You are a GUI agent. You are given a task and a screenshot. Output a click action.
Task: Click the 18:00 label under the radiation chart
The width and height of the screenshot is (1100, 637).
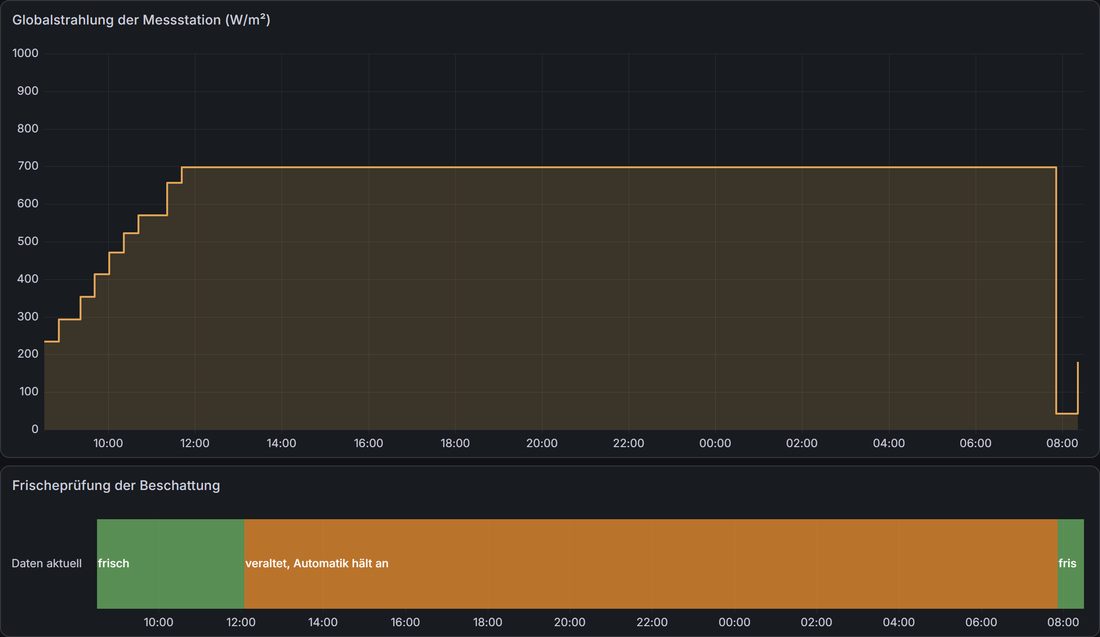(455, 443)
